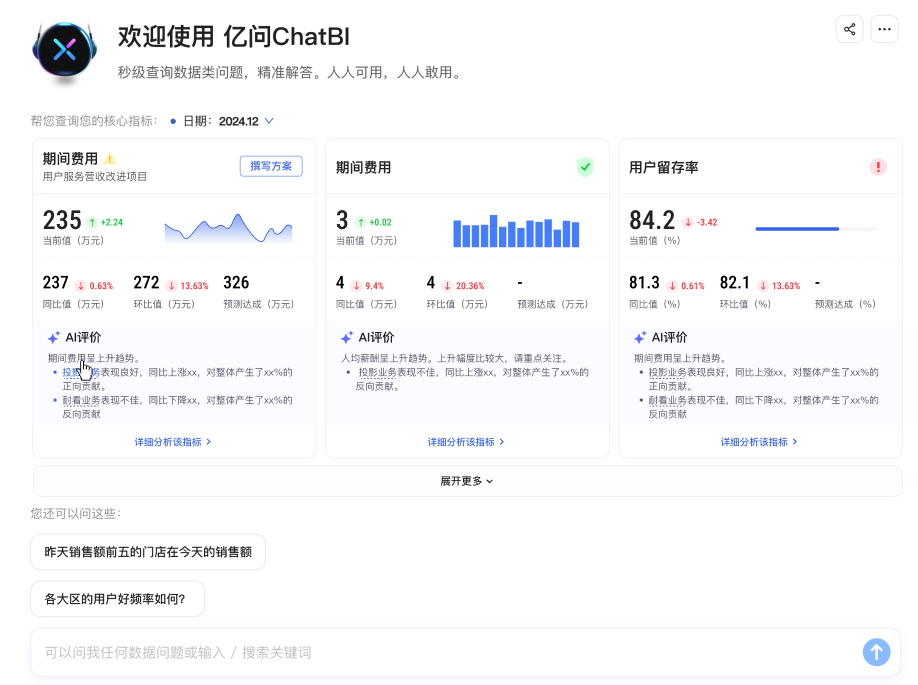Select suggestion 昨天销售额前五的门店在今天的销售额
Image resolution: width=918 pixels, height=685 pixels.
click(148, 551)
